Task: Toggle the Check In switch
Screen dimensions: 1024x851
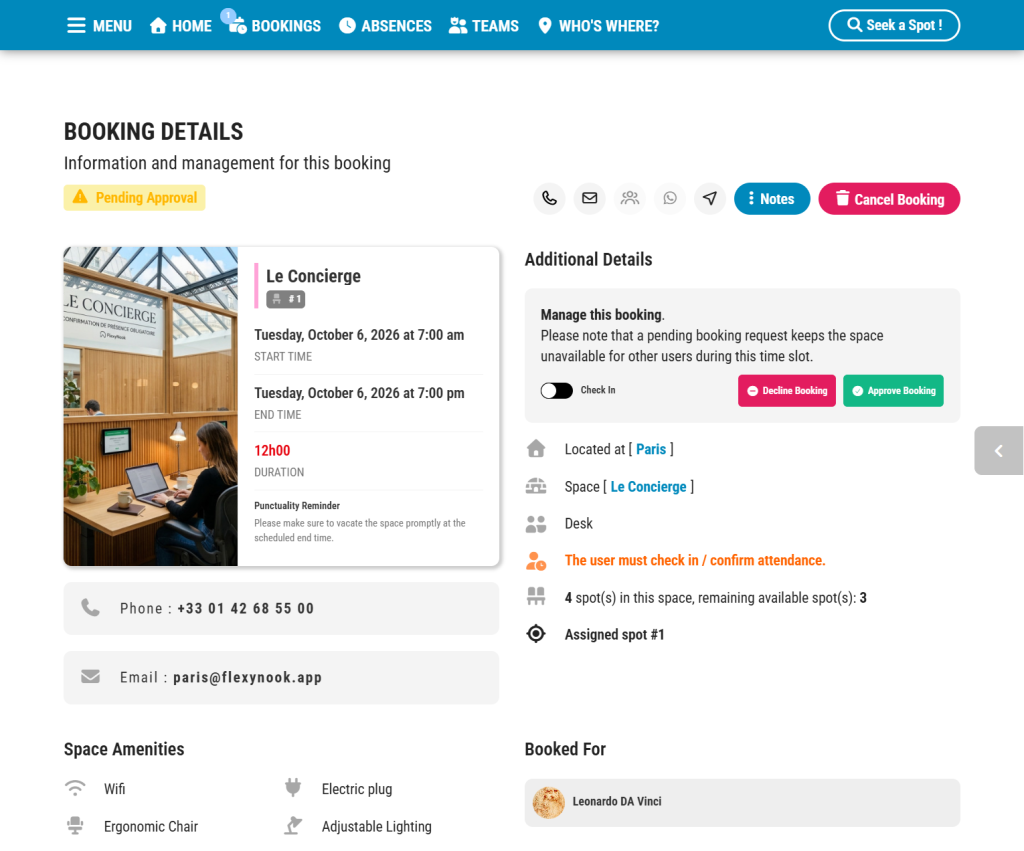Action: 556,391
